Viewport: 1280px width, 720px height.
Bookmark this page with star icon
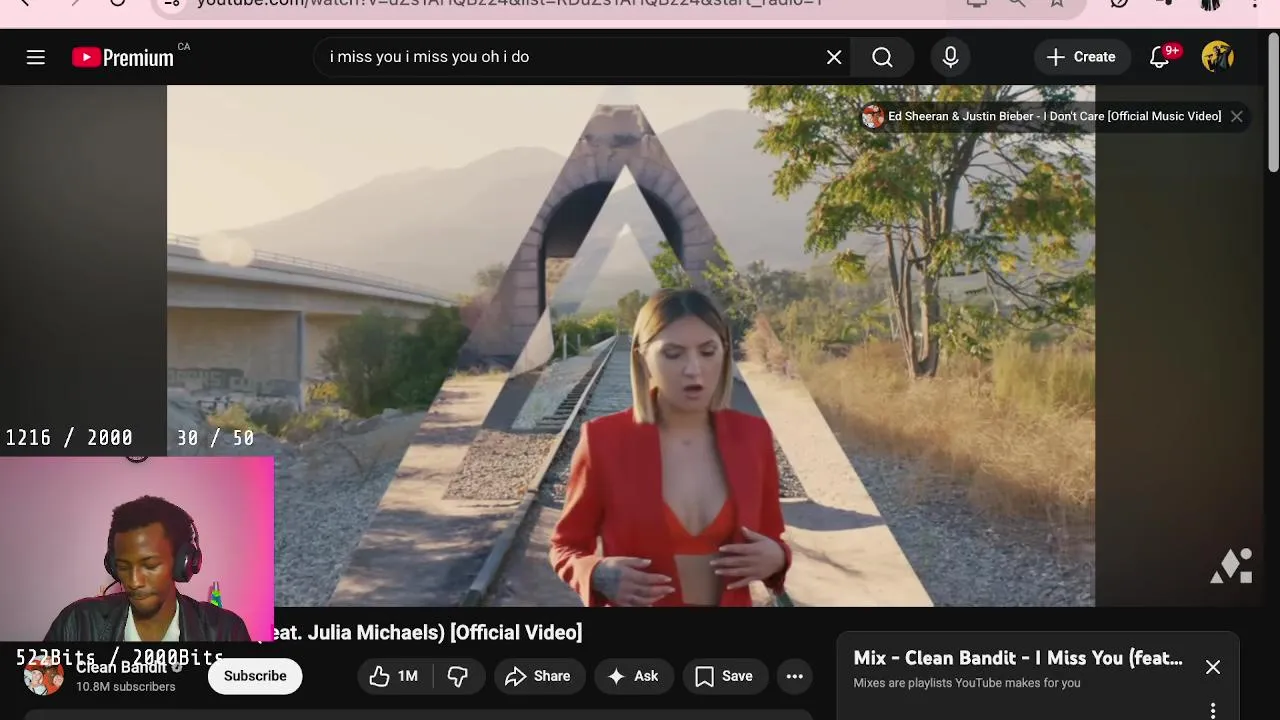pyautogui.click(x=1057, y=3)
